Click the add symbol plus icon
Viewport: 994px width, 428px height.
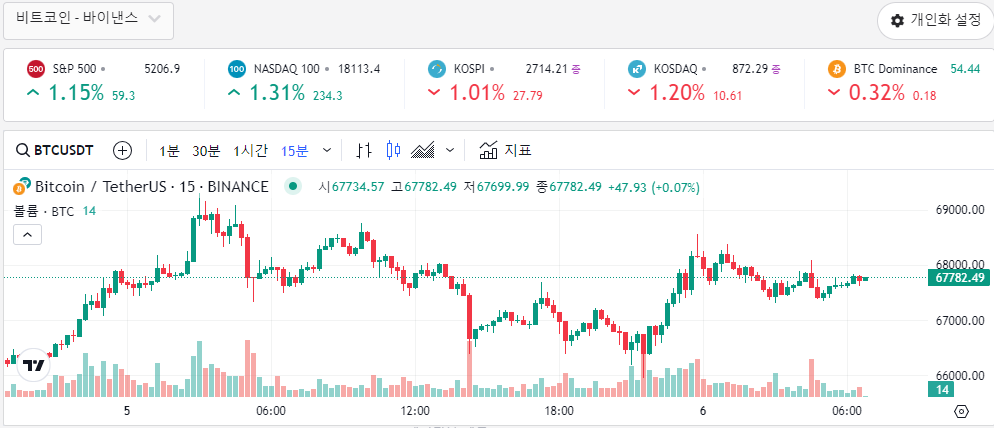[x=122, y=151]
